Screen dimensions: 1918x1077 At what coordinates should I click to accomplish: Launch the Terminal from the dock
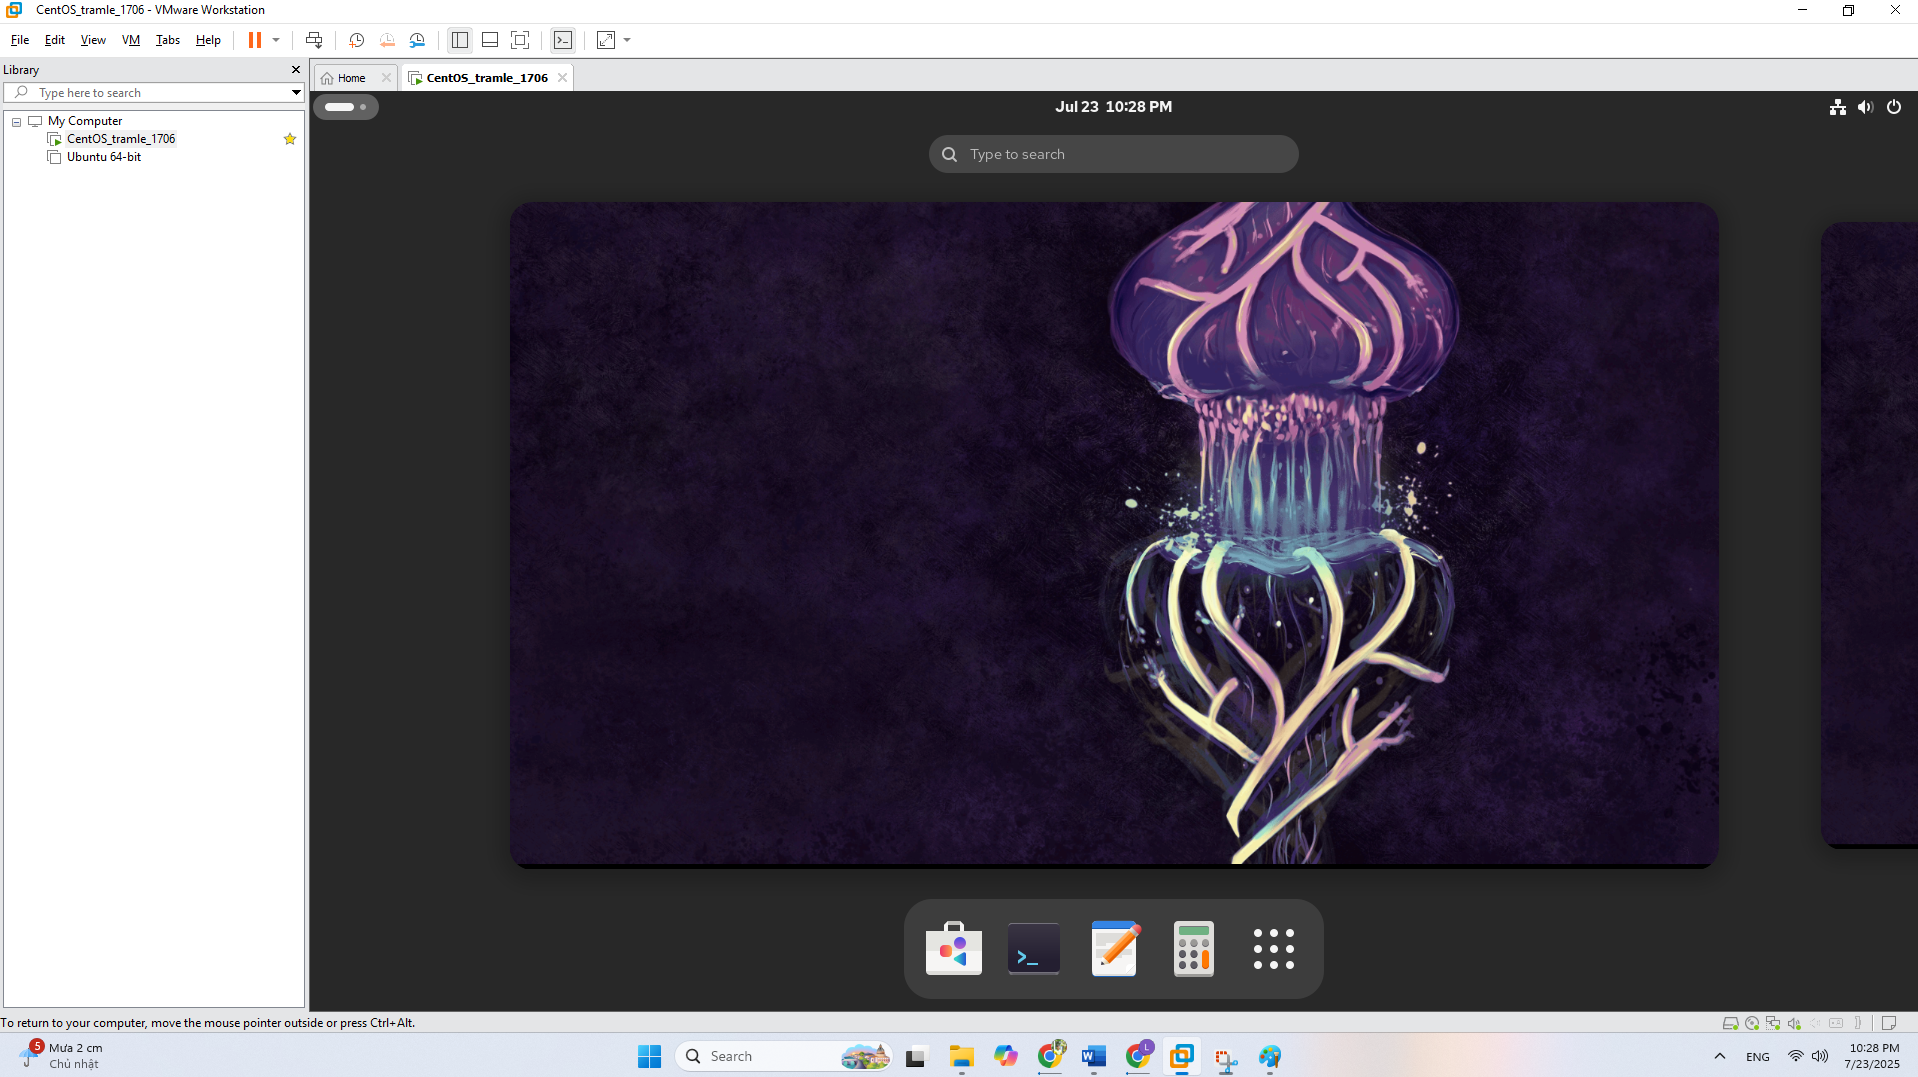(x=1034, y=948)
